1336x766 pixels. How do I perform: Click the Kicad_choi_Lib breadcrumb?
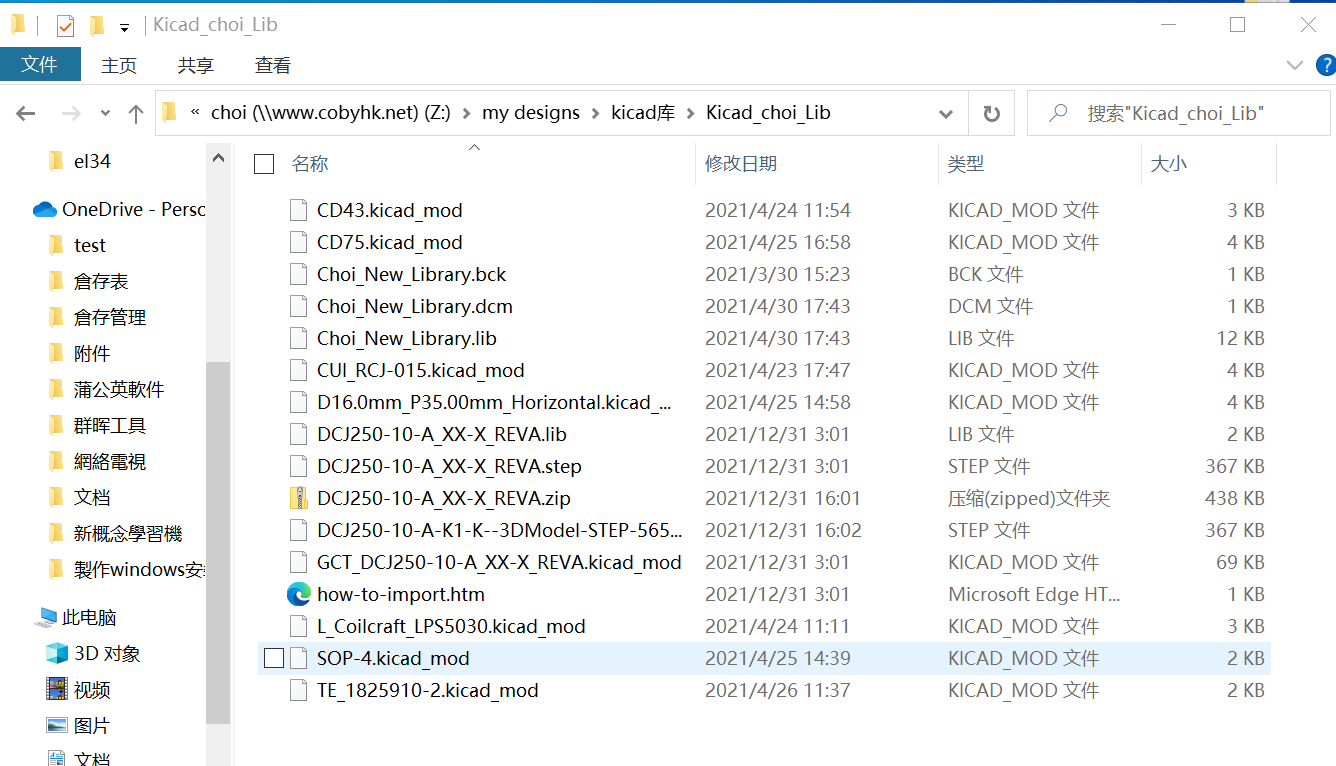[x=768, y=113]
